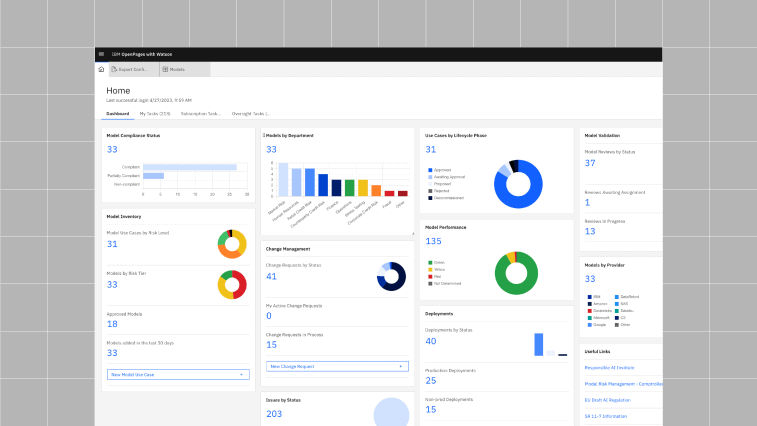This screenshot has height=426, width=757.
Task: Click the Model Performance donut chart
Action: pos(516,273)
